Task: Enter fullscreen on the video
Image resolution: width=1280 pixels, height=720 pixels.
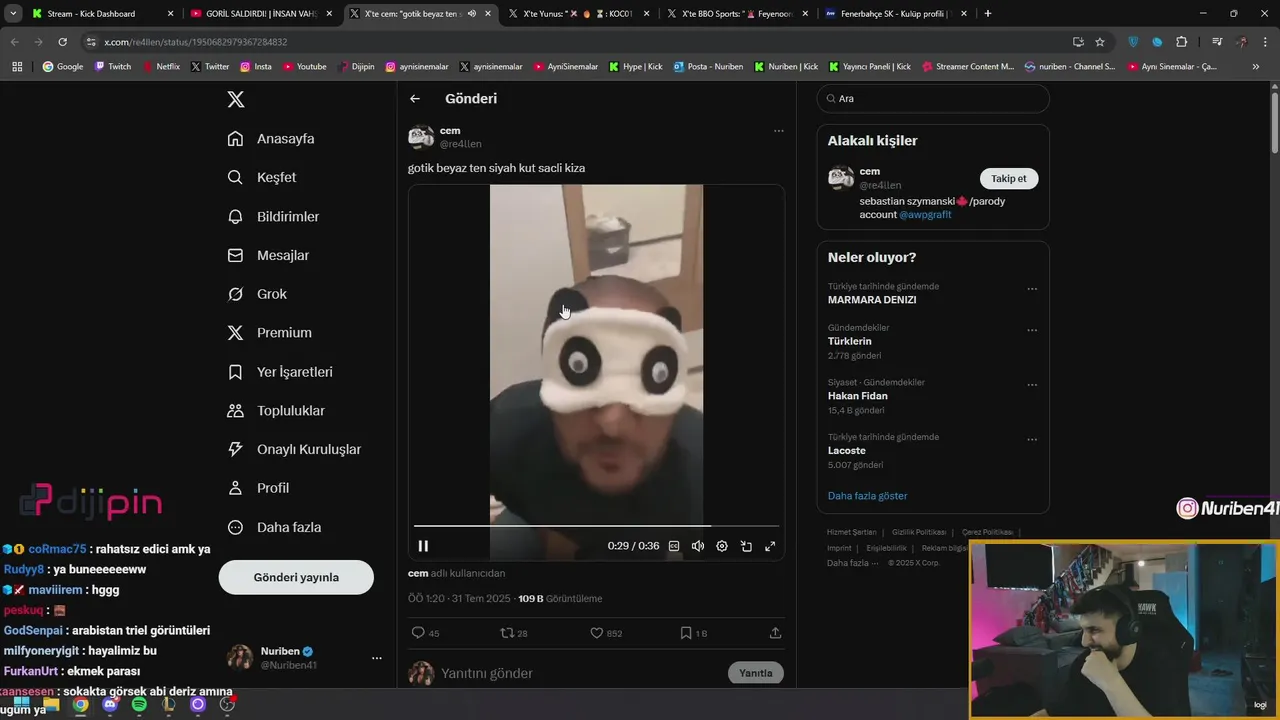Action: point(770,546)
